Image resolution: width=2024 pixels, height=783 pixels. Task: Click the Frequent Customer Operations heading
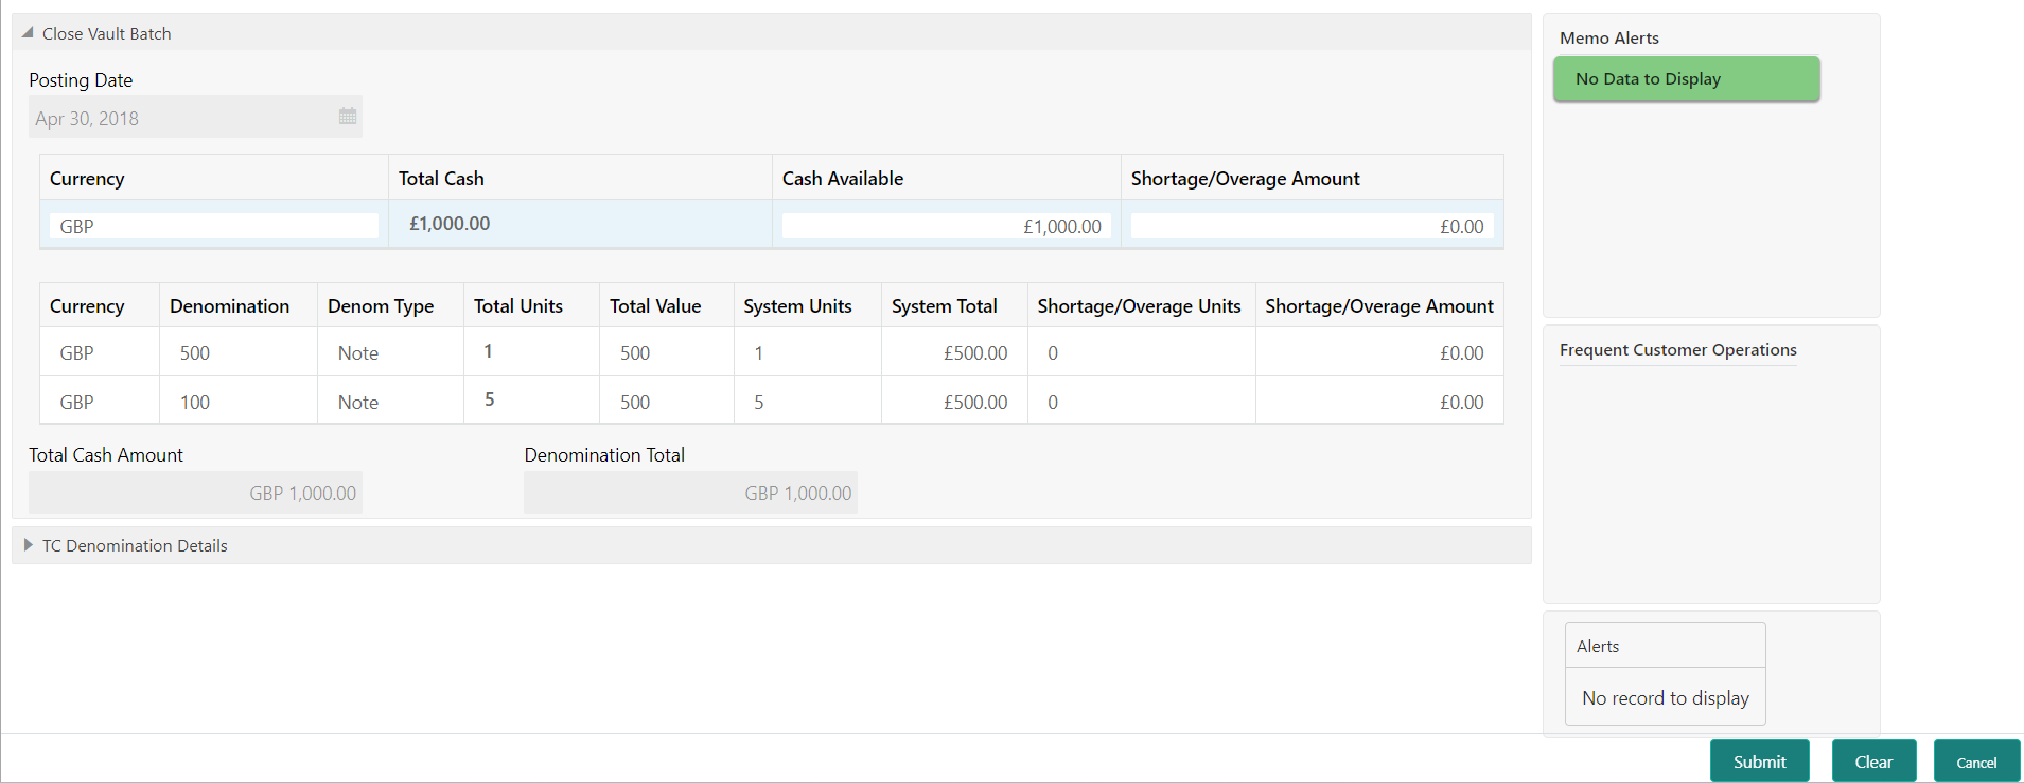[x=1678, y=350]
